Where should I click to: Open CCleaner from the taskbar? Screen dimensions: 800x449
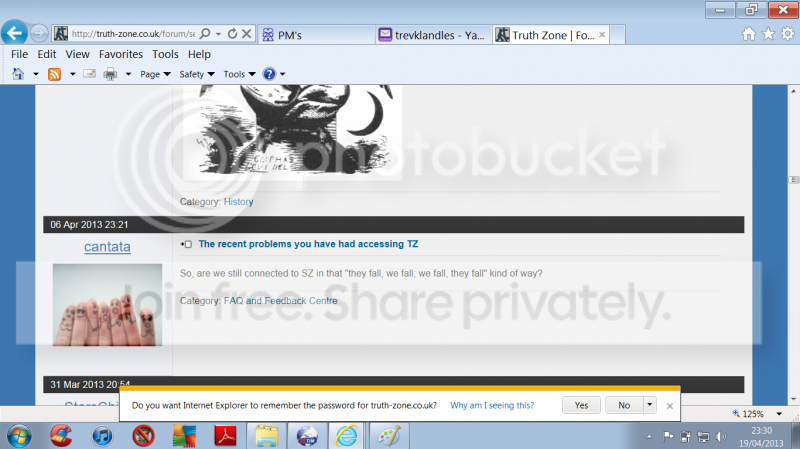pyautogui.click(x=61, y=436)
